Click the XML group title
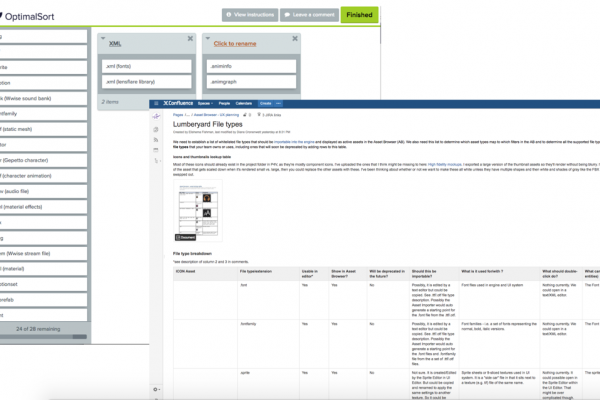The height and width of the screenshot is (400, 600). (115, 44)
